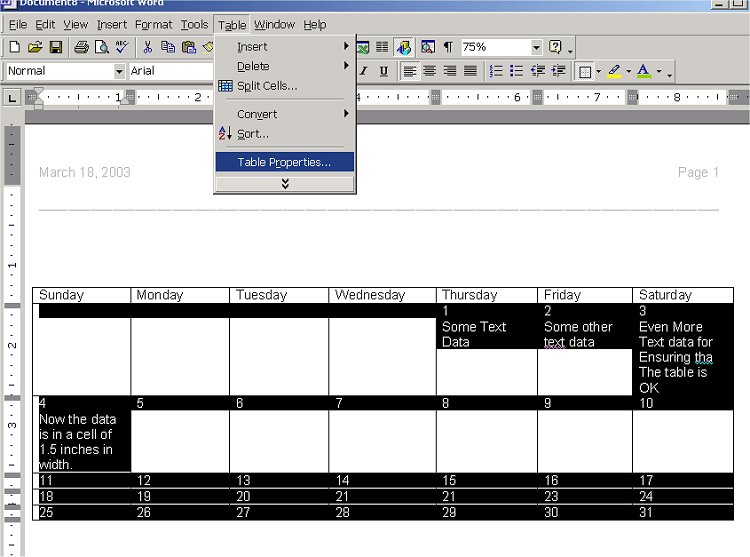Create a new blank document
The width and height of the screenshot is (750, 557).
coord(15,47)
